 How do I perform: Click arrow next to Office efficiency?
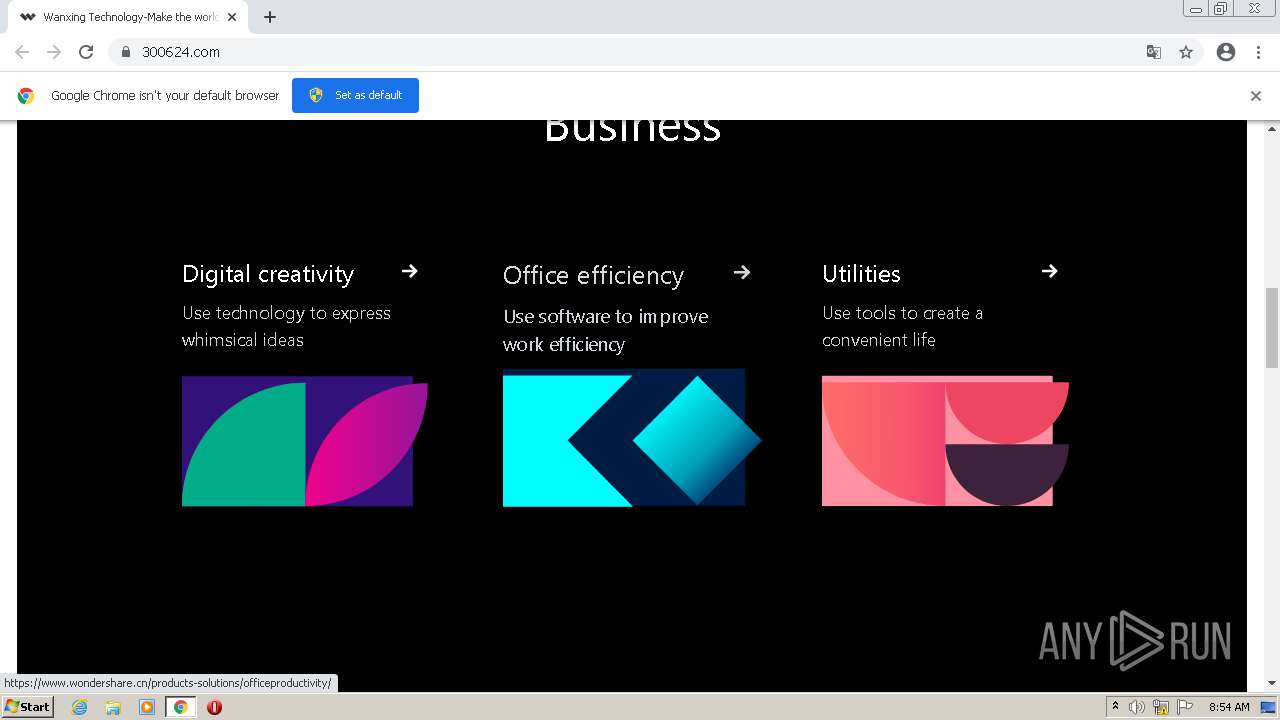[742, 272]
